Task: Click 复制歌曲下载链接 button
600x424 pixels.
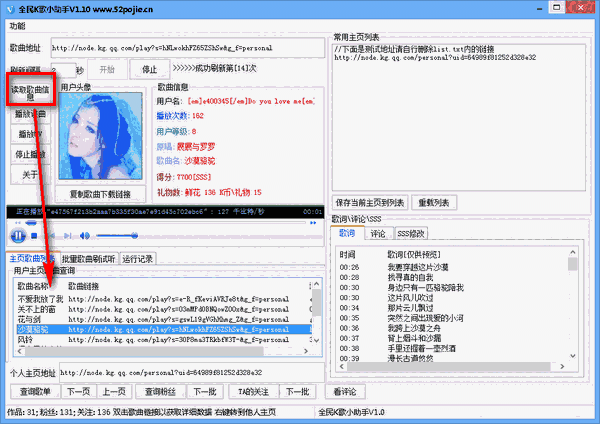Action: coord(100,194)
